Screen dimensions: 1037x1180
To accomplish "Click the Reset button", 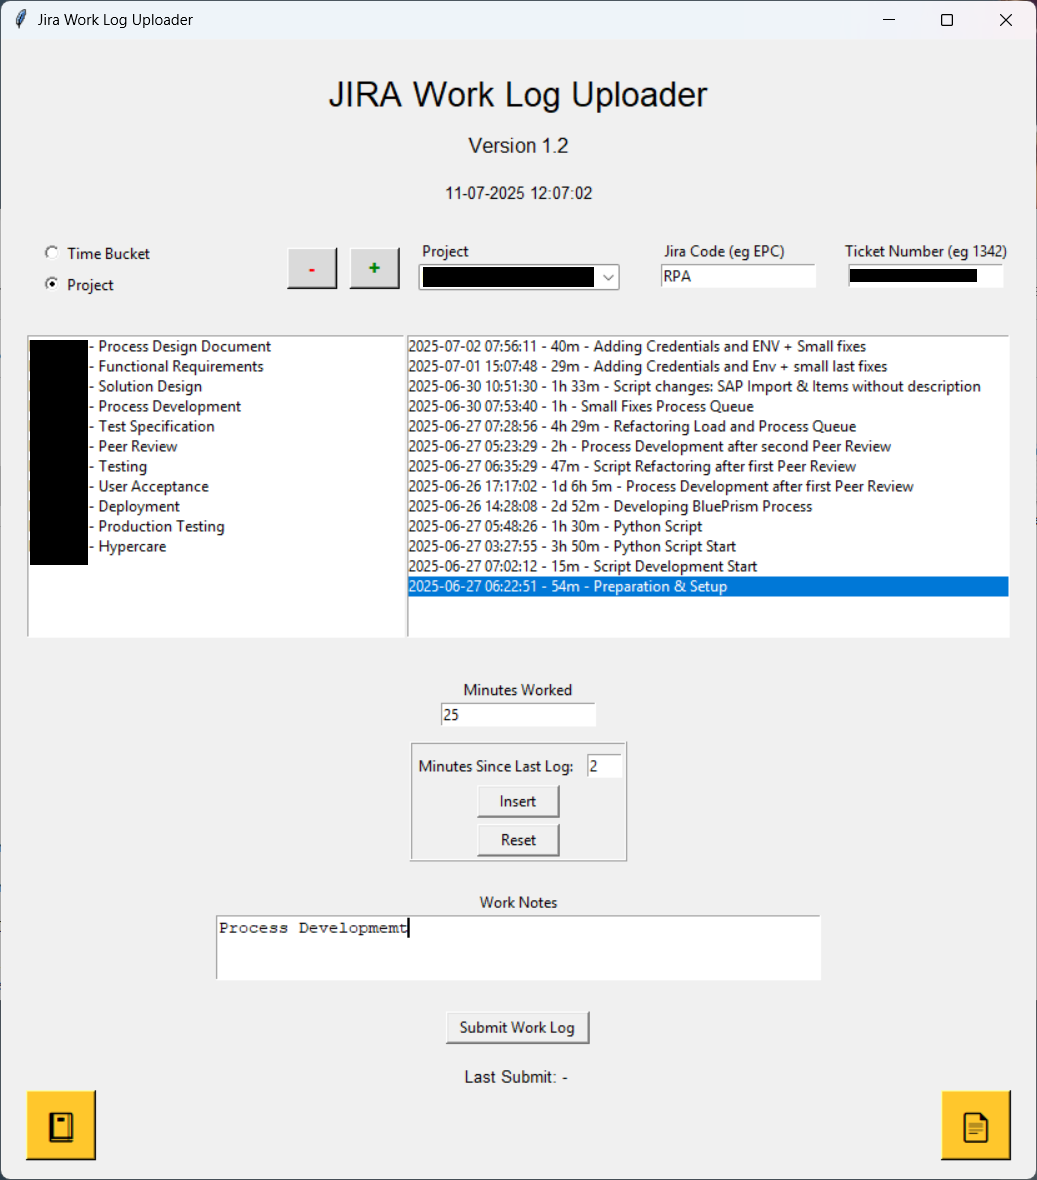I will (518, 839).
